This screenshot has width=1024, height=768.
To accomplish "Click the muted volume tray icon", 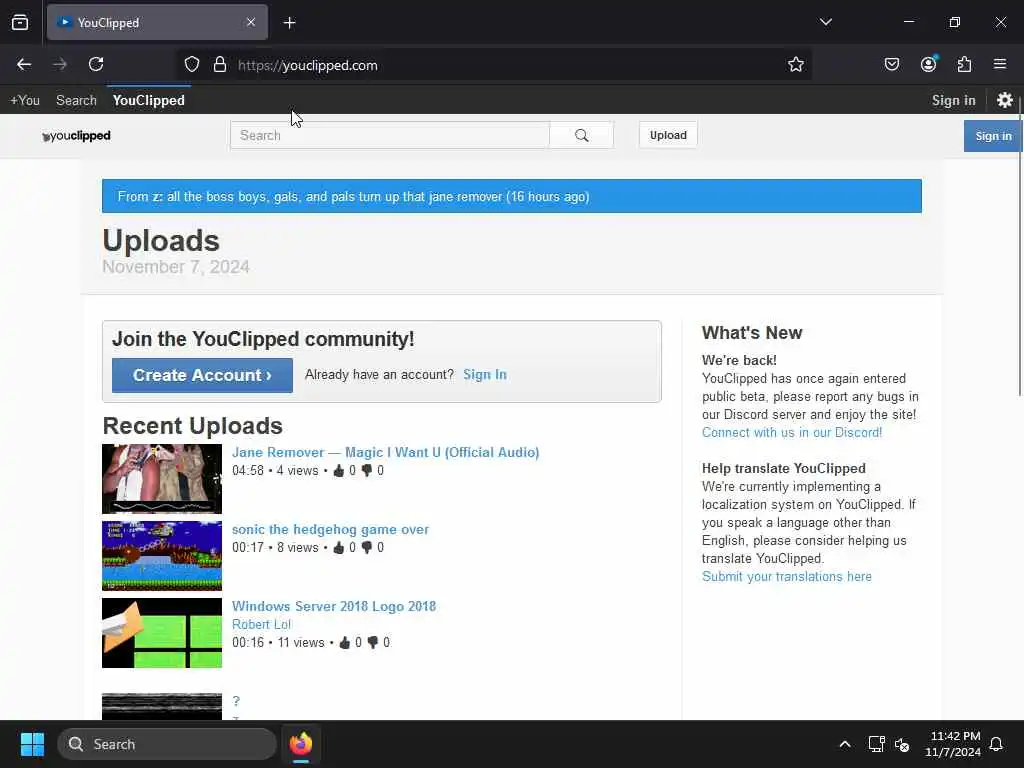I will 902,744.
